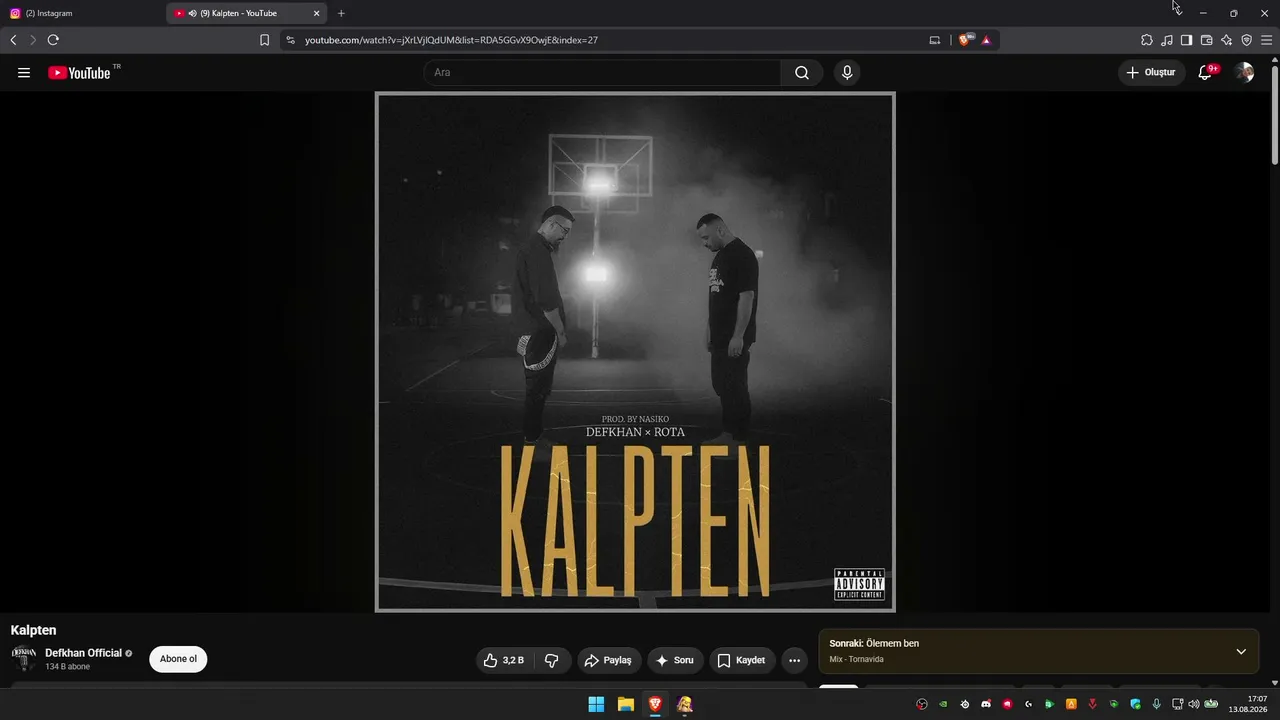Open the Defkhan Official channel name link
This screenshot has height=720, width=1280.
coord(83,653)
